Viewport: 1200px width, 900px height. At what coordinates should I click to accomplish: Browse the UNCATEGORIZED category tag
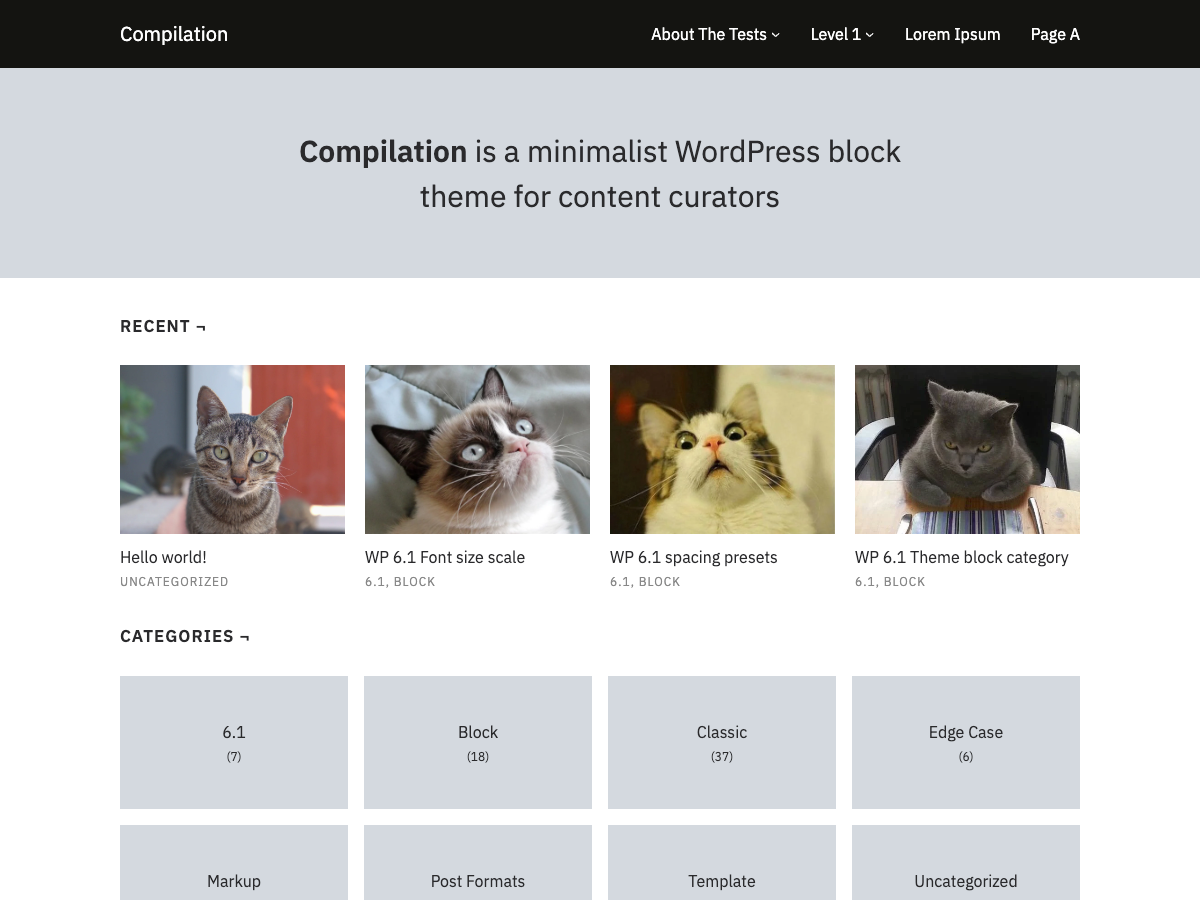pyautogui.click(x=174, y=581)
